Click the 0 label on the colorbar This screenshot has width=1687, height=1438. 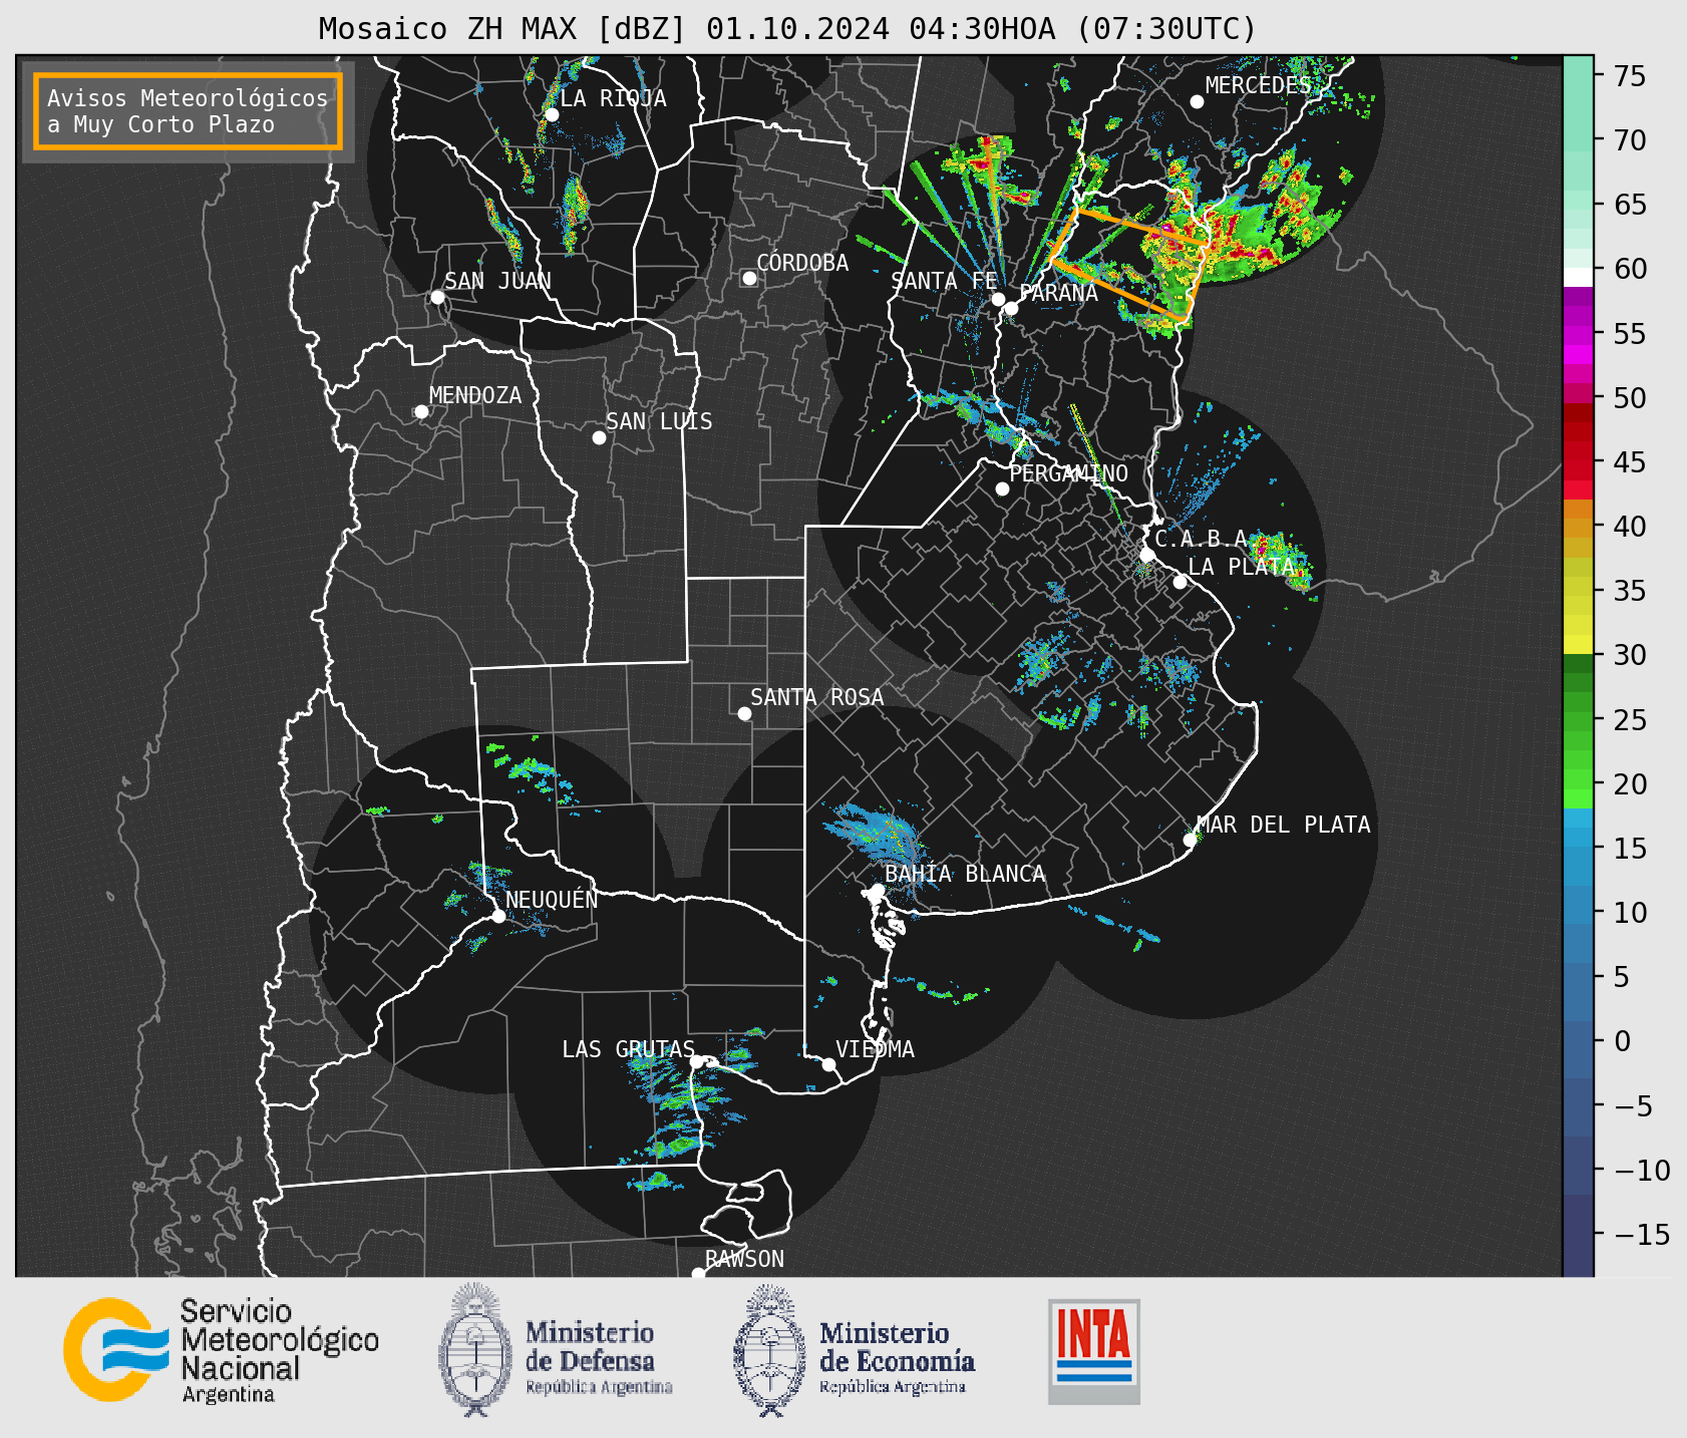coord(1621,1041)
